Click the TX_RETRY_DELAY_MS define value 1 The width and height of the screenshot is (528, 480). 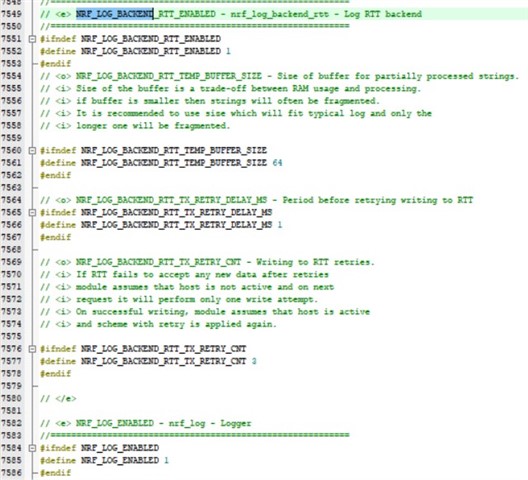[280, 225]
